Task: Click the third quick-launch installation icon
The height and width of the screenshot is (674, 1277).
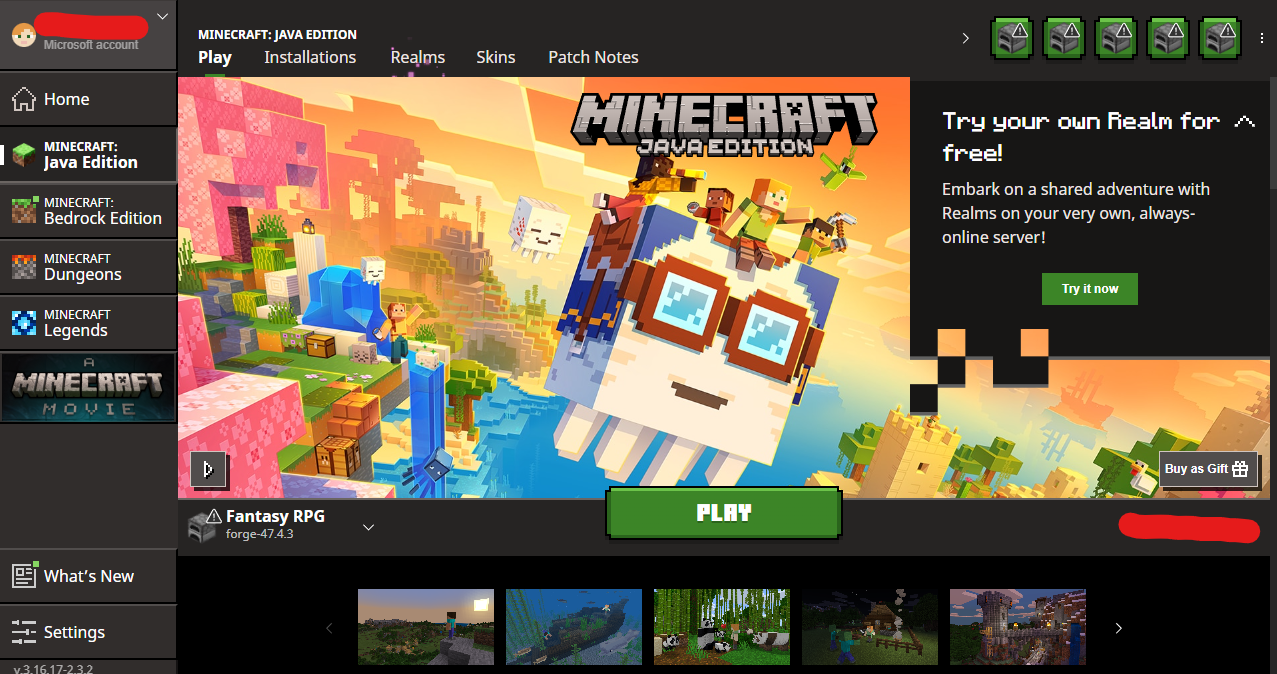Action: click(x=1116, y=38)
